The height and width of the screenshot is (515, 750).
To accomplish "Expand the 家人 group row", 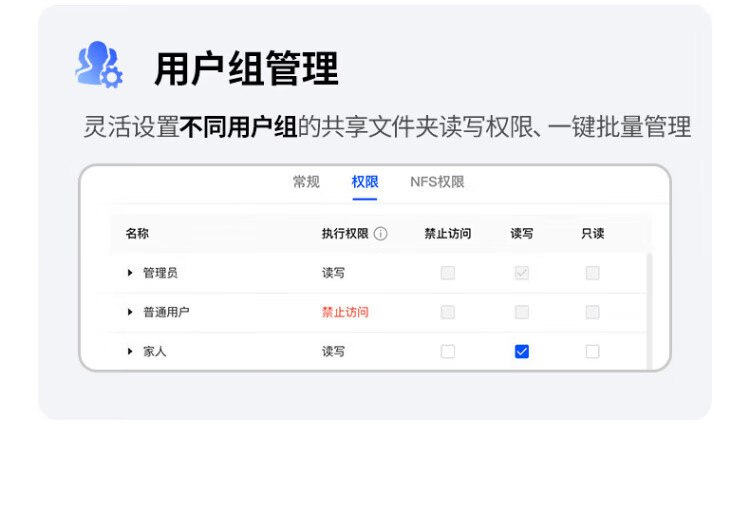I will pos(130,351).
